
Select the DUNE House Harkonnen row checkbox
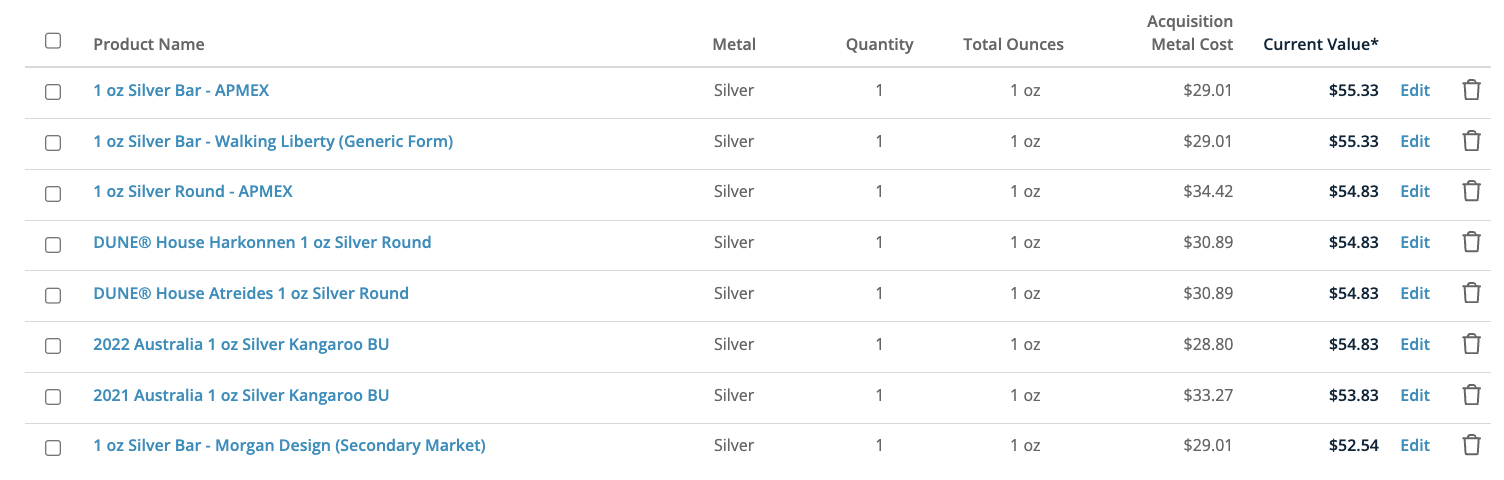click(x=53, y=243)
